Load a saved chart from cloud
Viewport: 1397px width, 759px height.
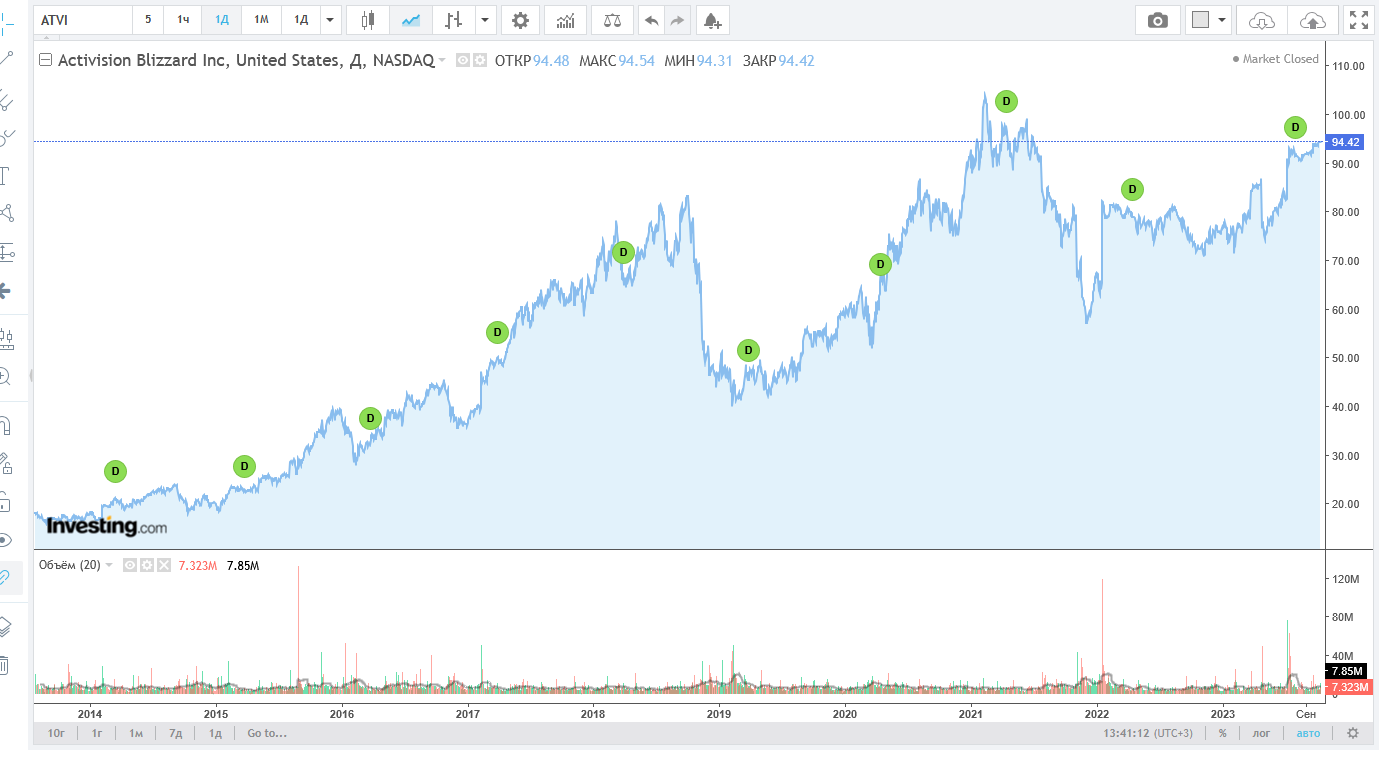1263,20
